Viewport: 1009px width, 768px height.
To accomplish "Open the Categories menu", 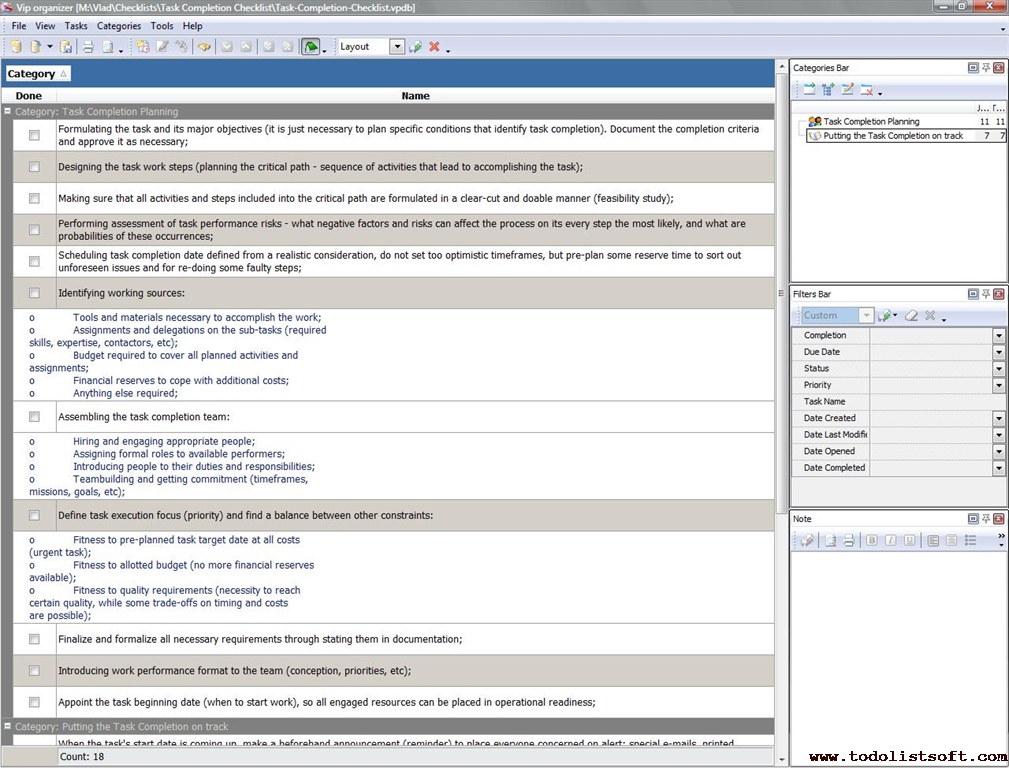I will (x=118, y=26).
